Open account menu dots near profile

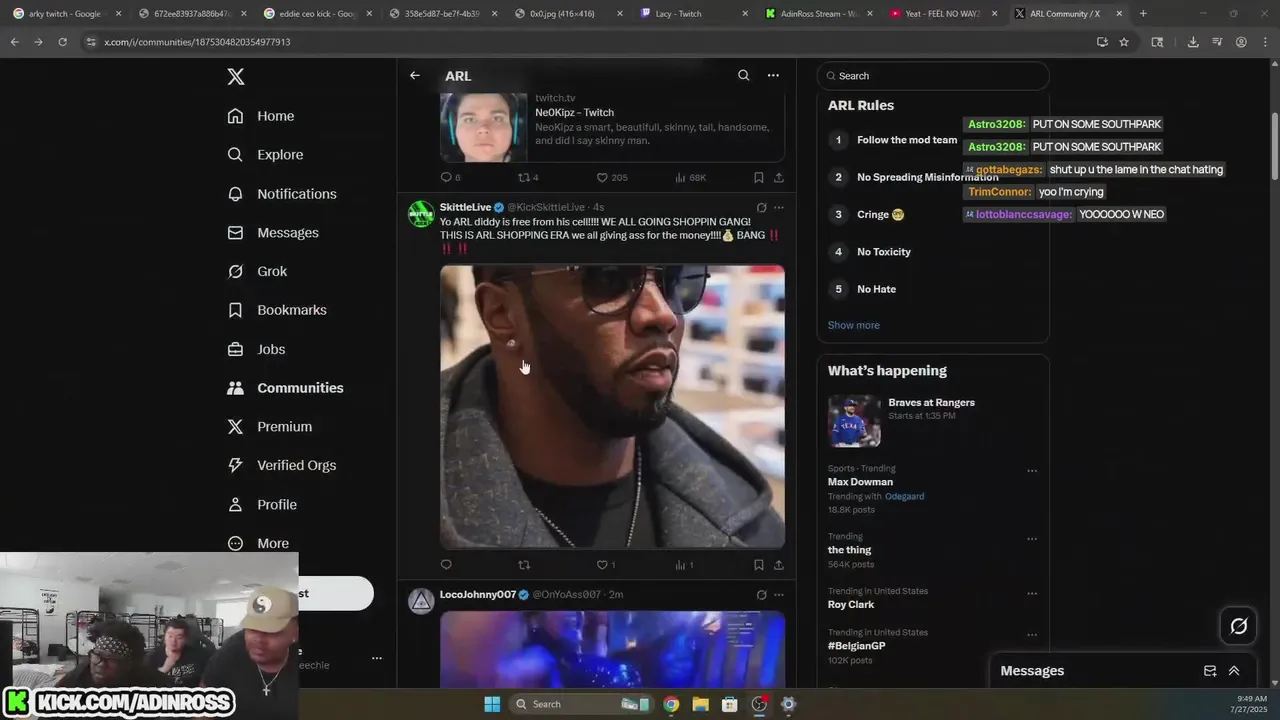(377, 658)
